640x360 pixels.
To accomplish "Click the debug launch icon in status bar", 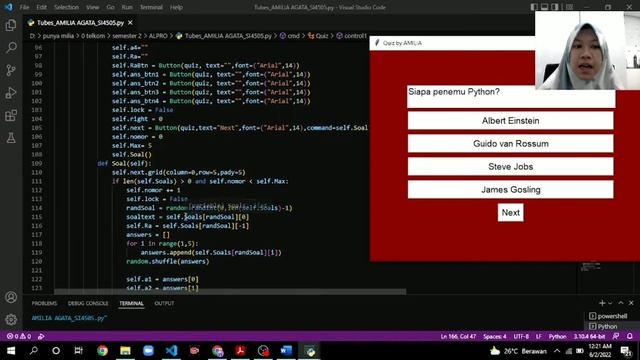I will pyautogui.click(x=41, y=336).
